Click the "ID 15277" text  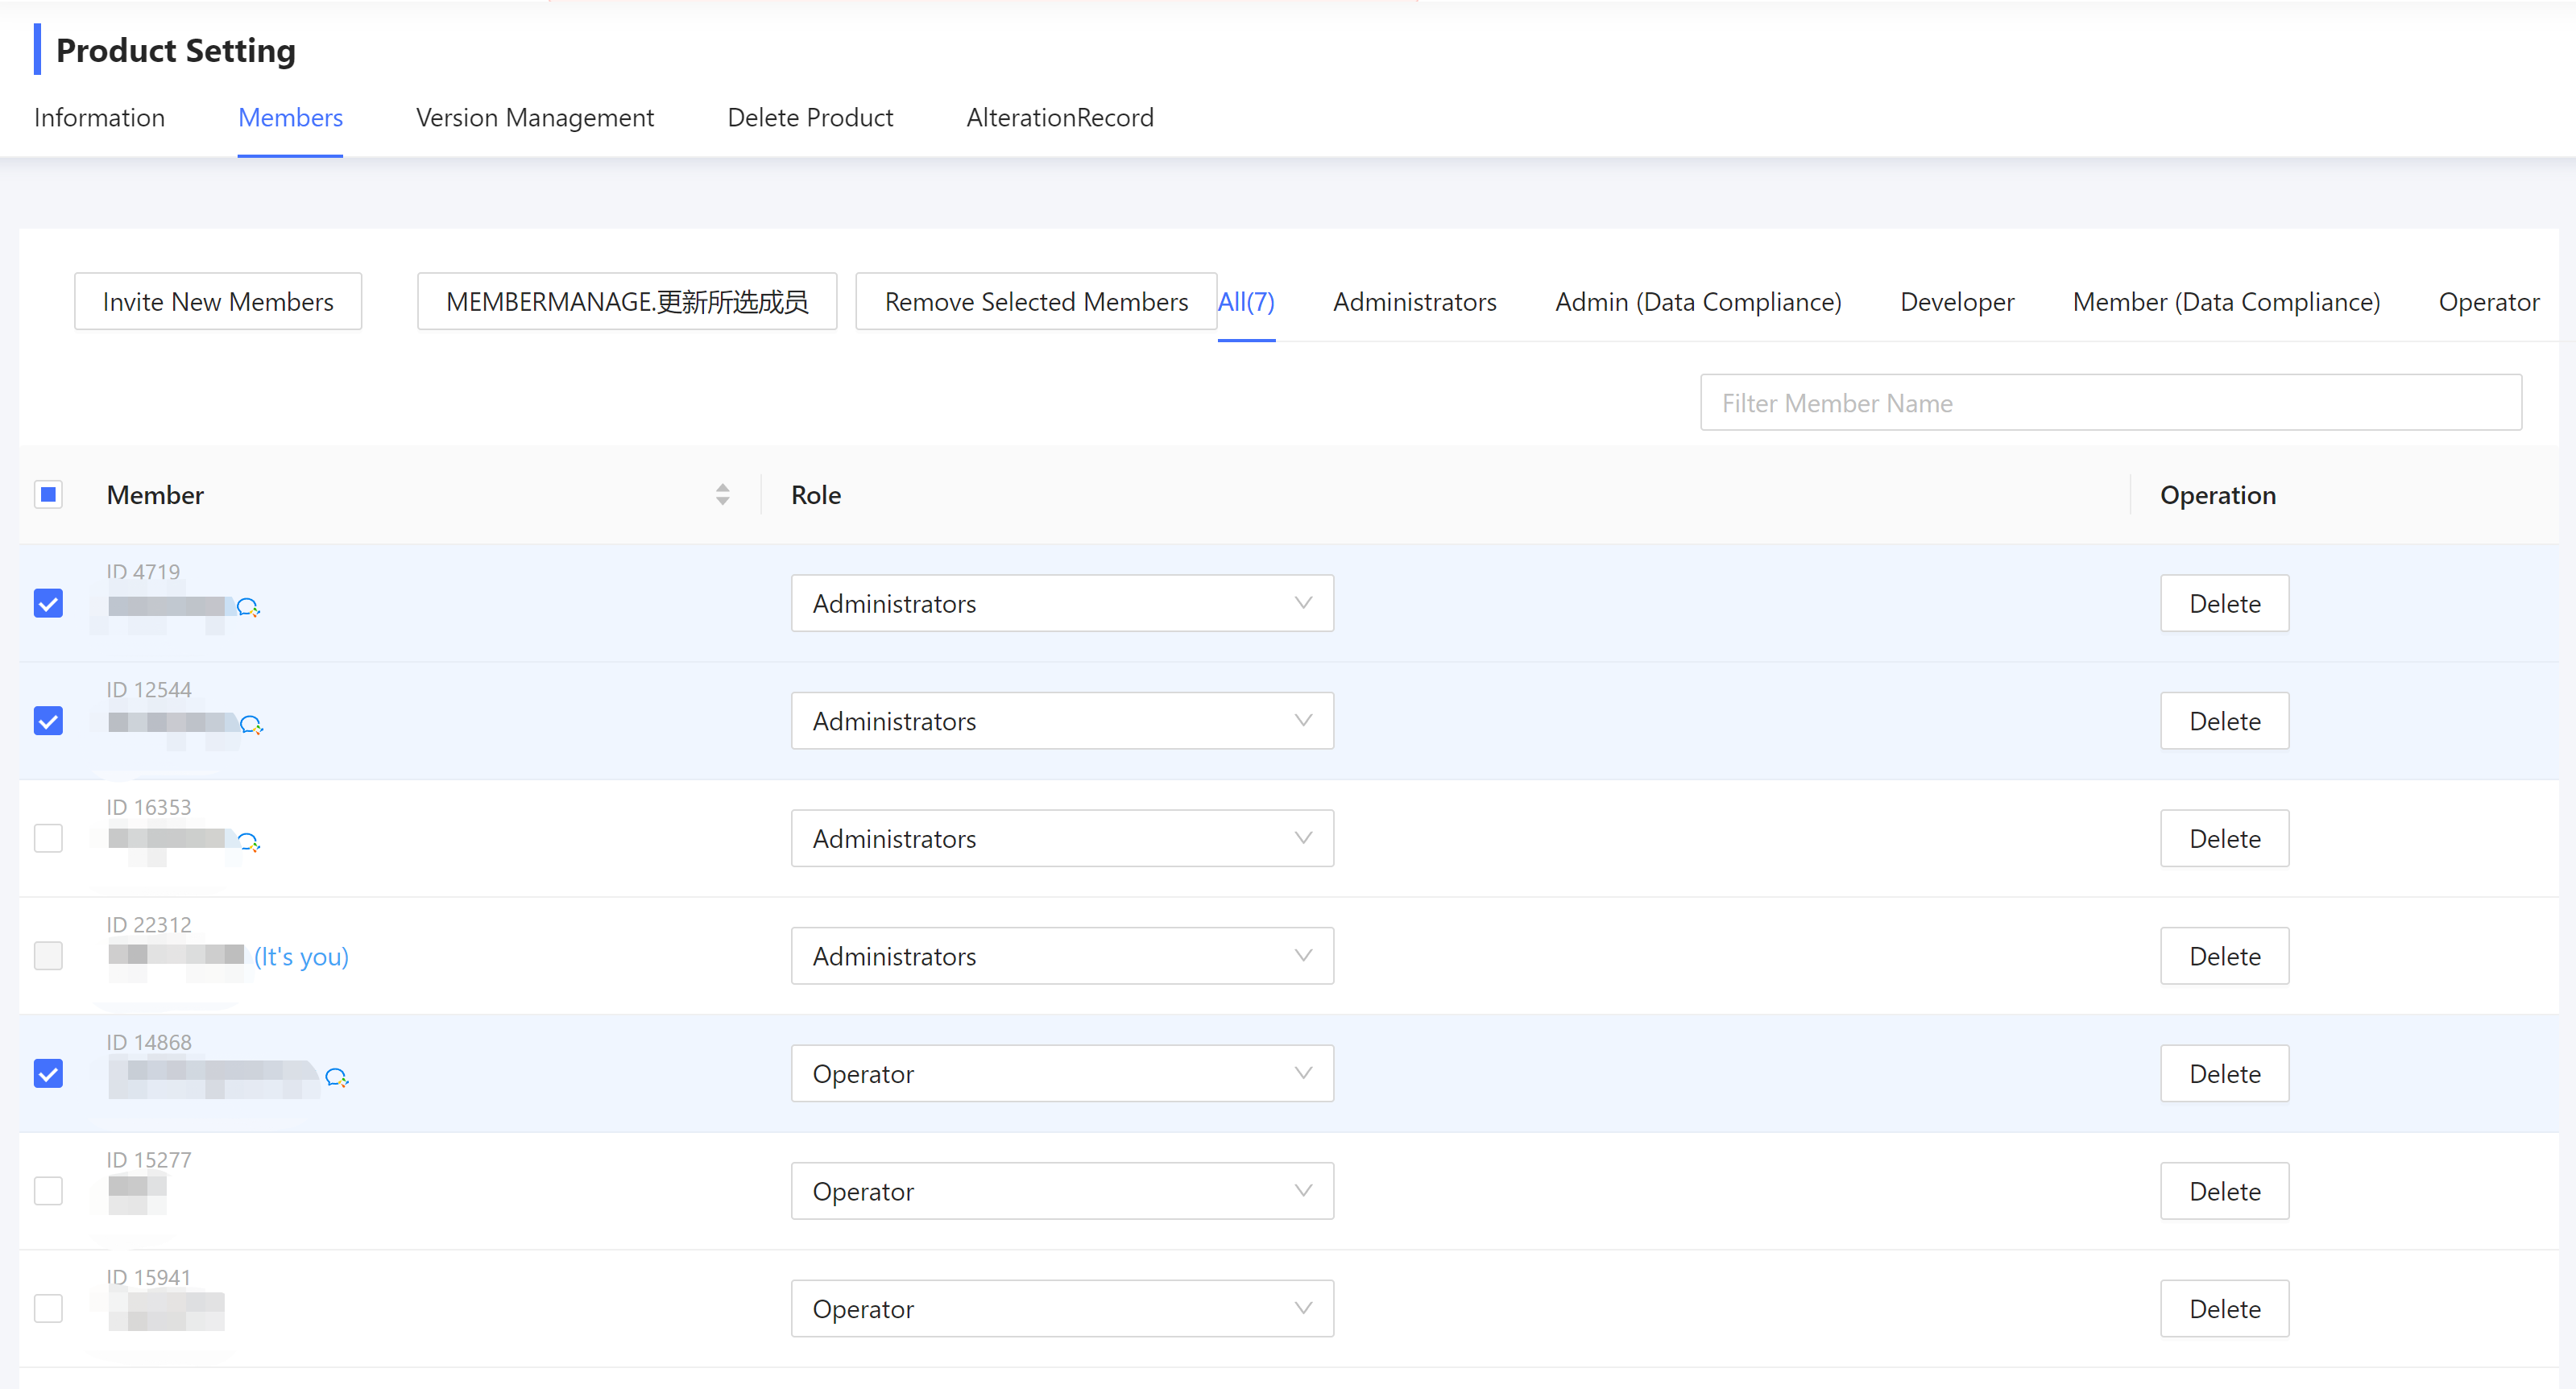pos(149,1160)
